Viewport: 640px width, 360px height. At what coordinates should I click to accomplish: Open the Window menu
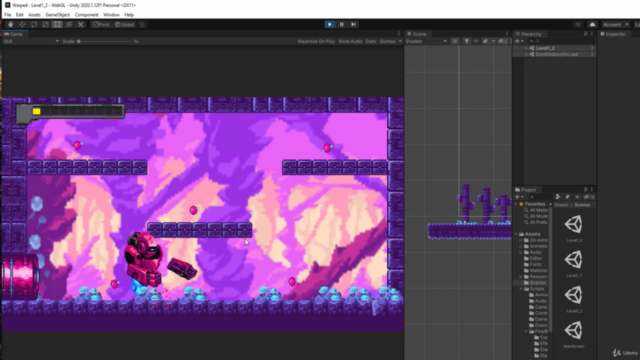(x=111, y=15)
